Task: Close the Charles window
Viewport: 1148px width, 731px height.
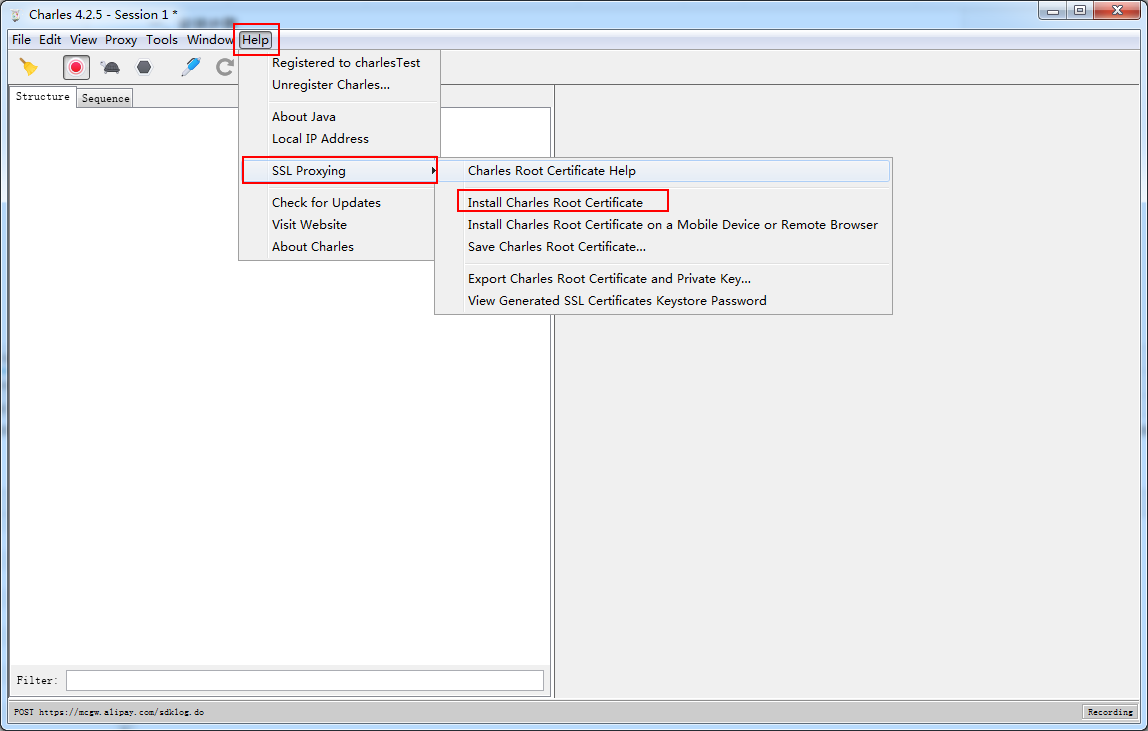Action: (1118, 11)
